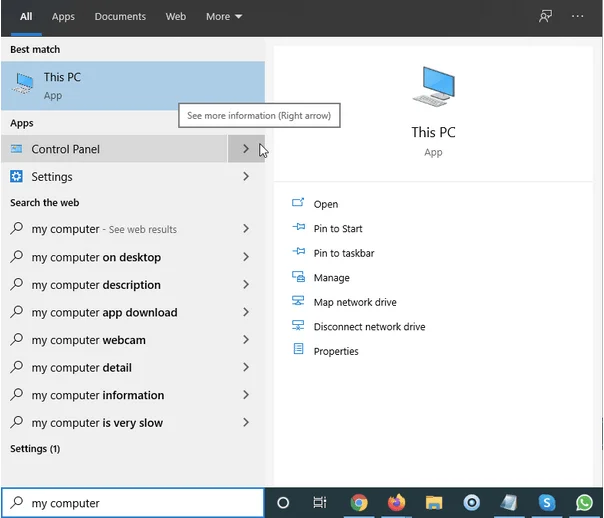Click the Cortana circle icon
Image resolution: width=604 pixels, height=518 pixels.
pyautogui.click(x=282, y=503)
